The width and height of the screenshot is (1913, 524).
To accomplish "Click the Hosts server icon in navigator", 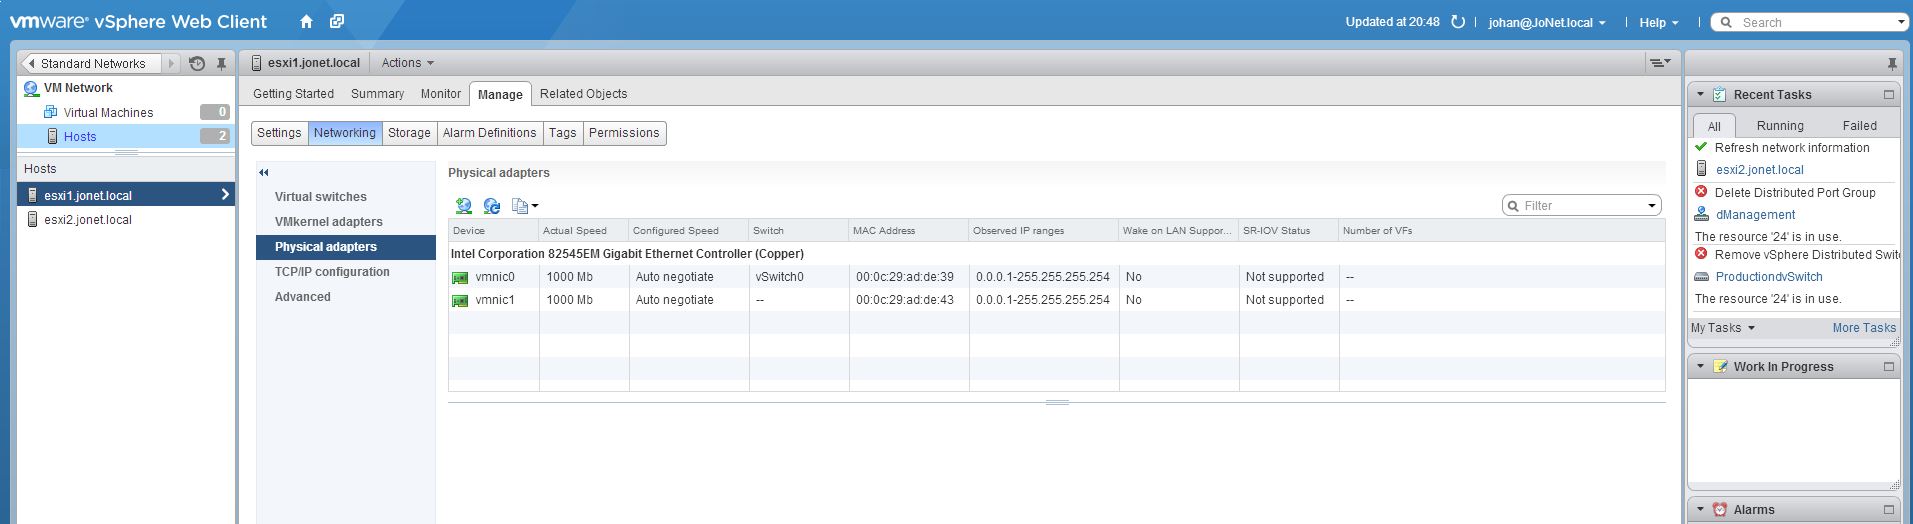I will coord(54,136).
